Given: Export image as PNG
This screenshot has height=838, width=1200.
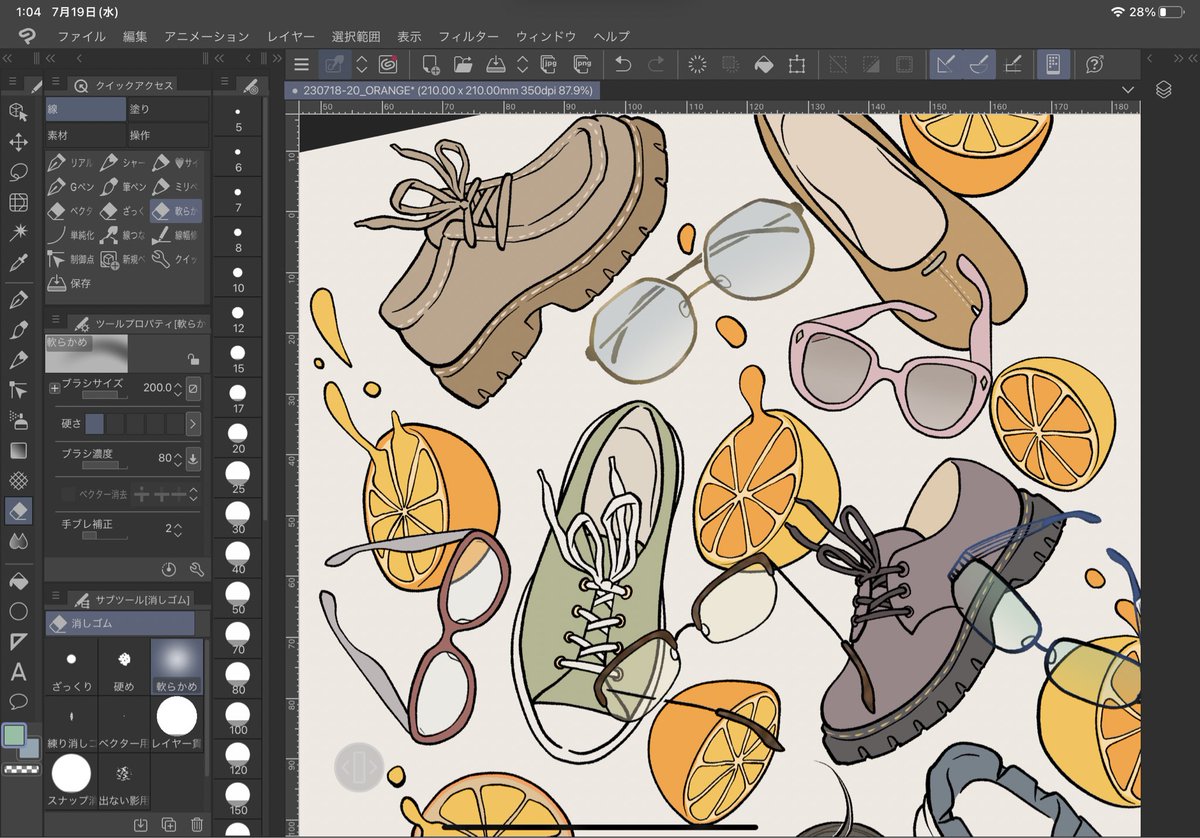Looking at the screenshot, I should pos(582,64).
